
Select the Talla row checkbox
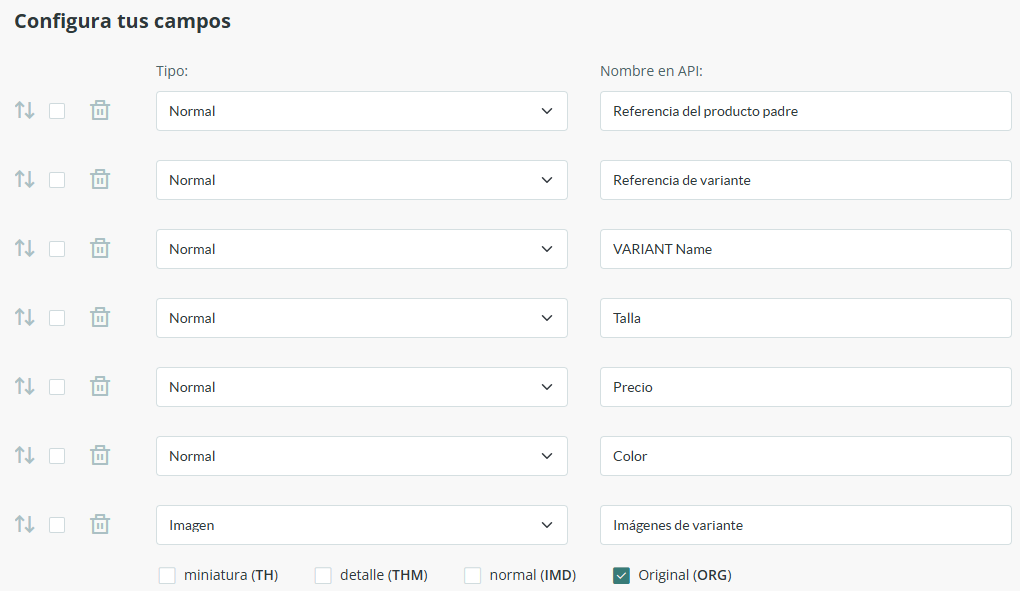point(57,318)
